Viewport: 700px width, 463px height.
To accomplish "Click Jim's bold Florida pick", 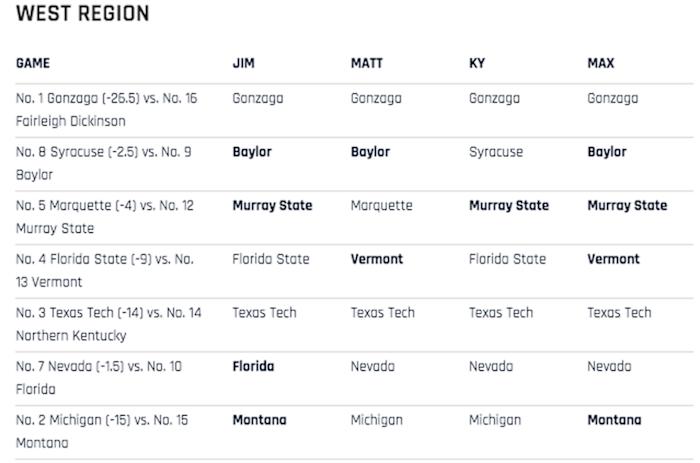I will 253,366.
